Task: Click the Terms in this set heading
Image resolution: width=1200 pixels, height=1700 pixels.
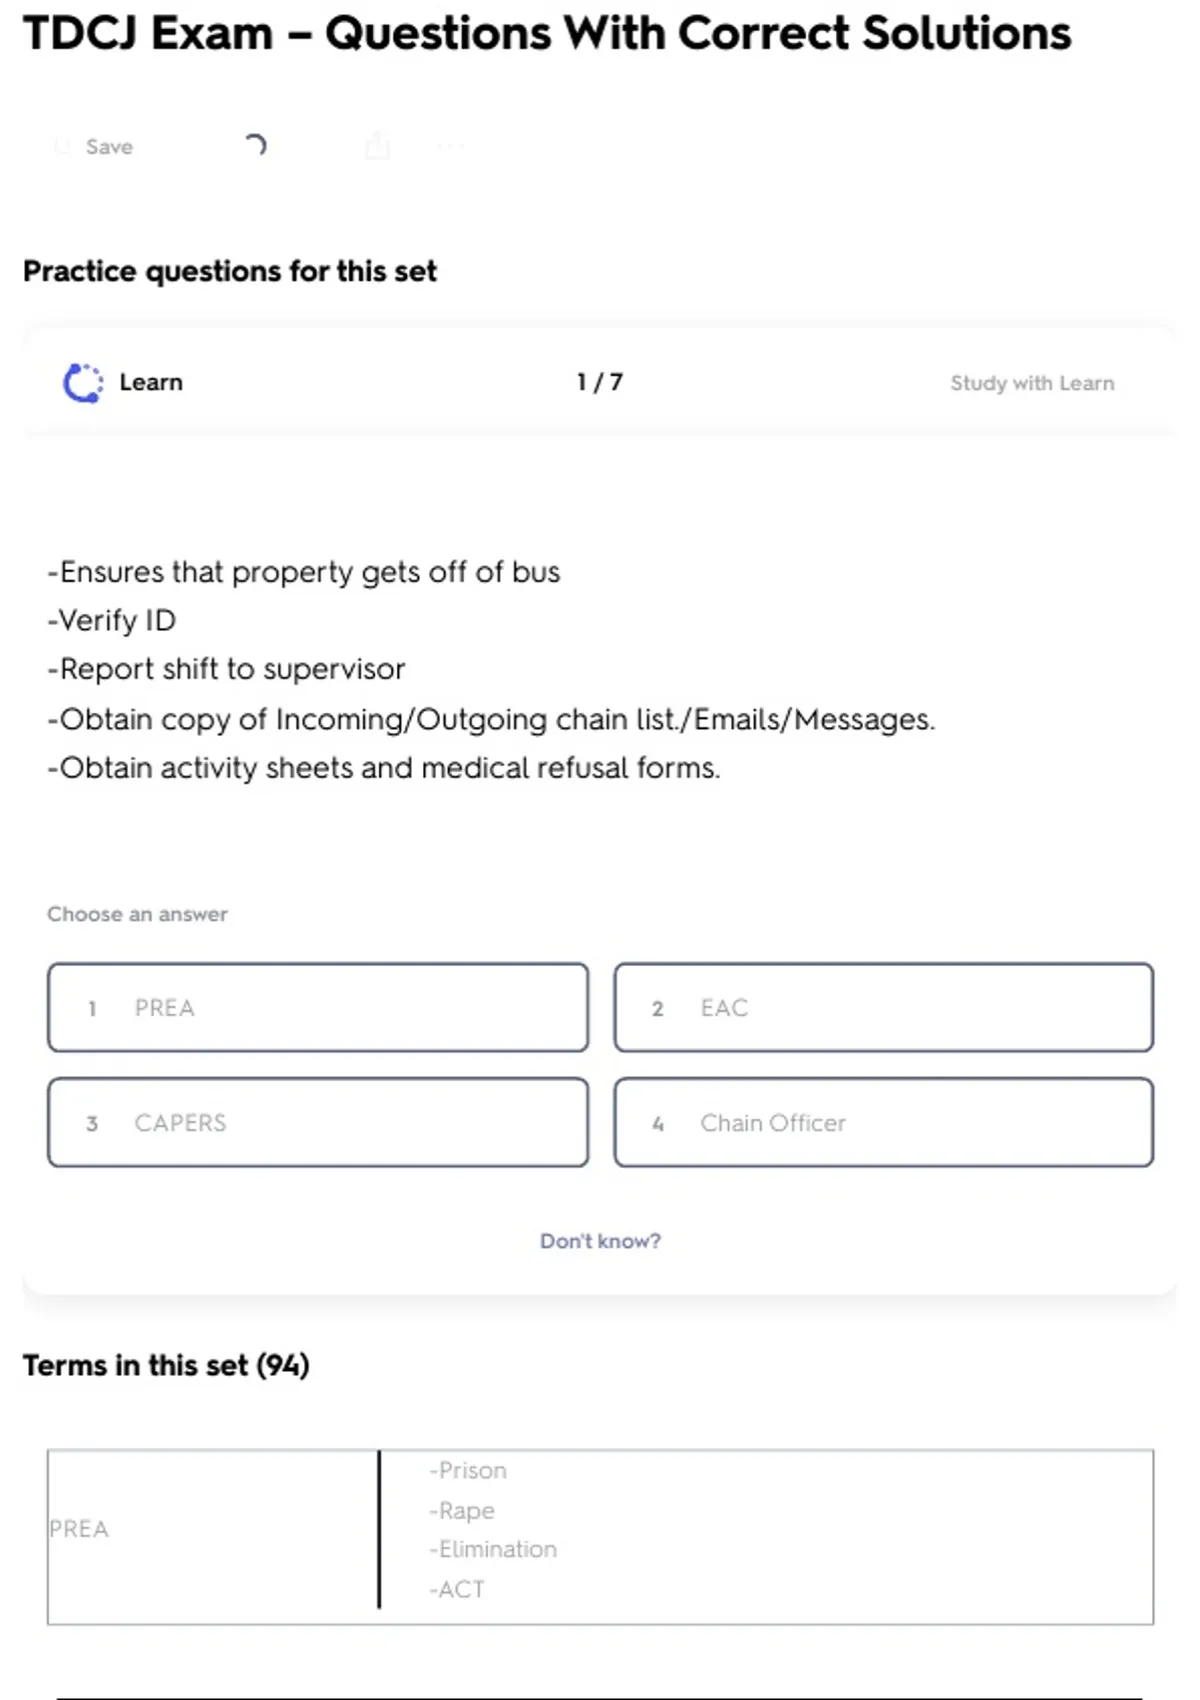Action: tap(166, 1365)
